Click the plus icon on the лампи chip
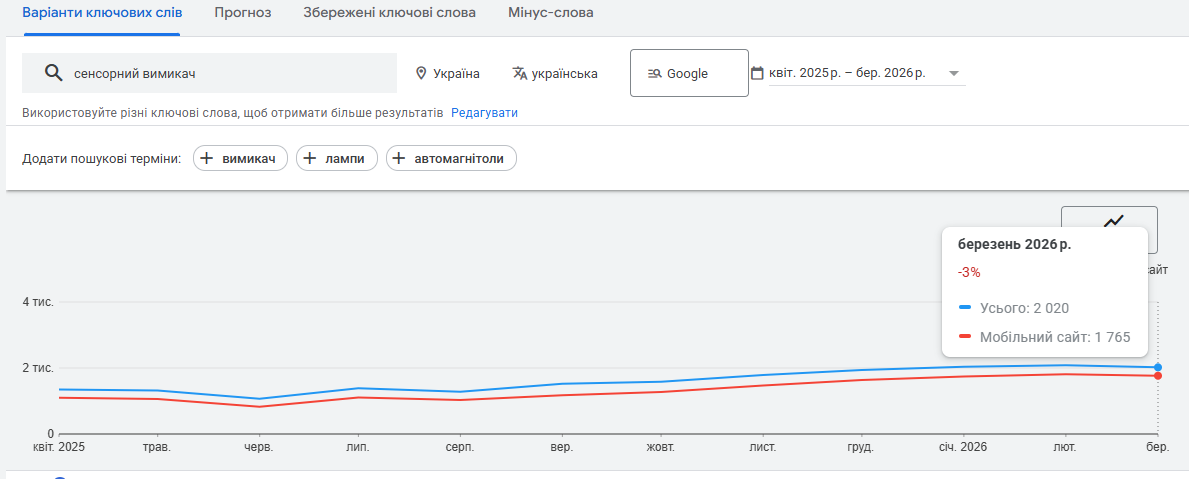The height and width of the screenshot is (479, 1189). (x=310, y=158)
